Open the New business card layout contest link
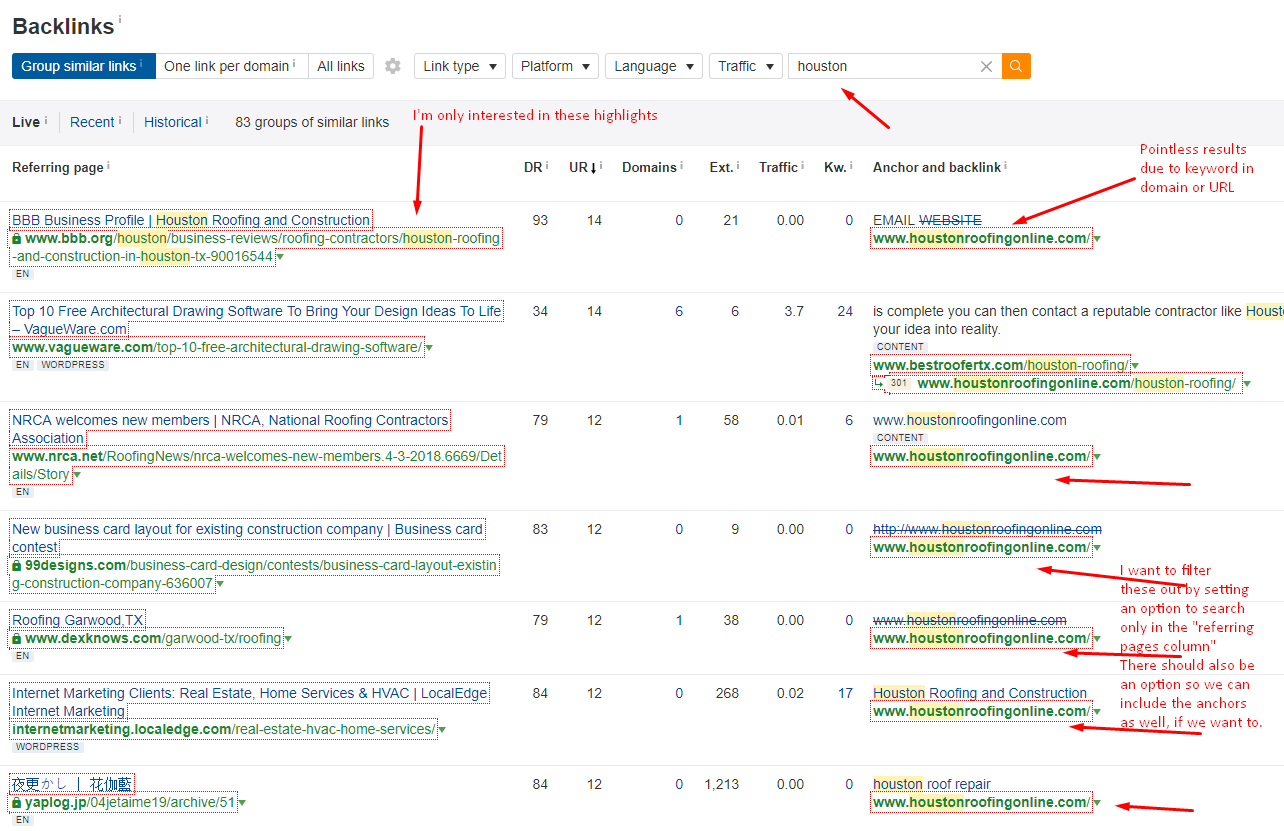Screen dimensions: 1284x831 pos(248,538)
